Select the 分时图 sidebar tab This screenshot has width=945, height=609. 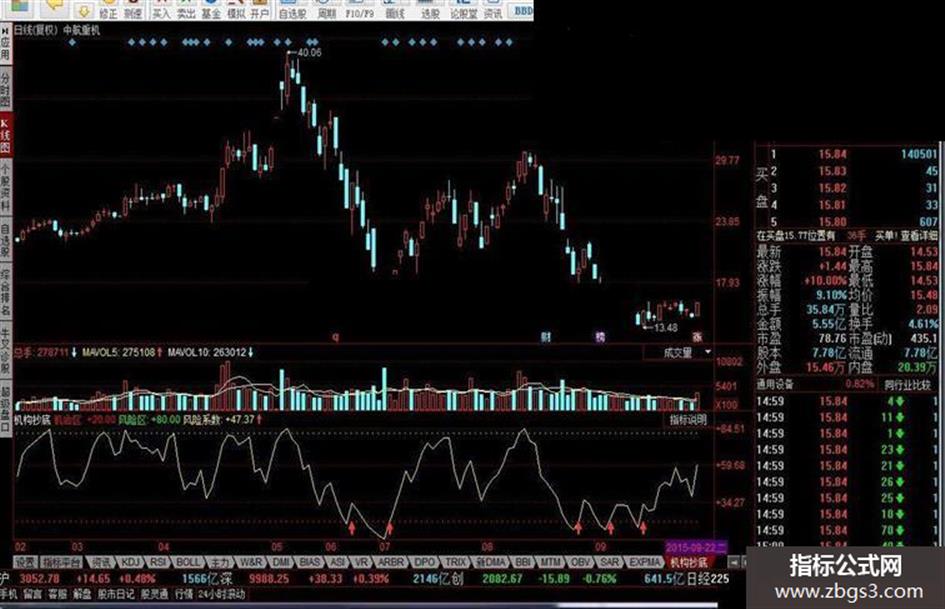coord(5,87)
